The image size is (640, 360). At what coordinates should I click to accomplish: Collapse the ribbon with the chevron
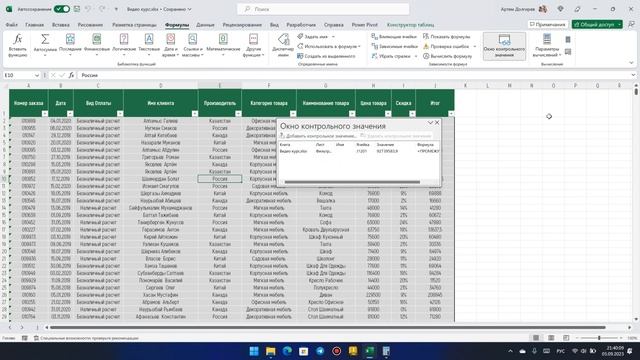pos(631,63)
